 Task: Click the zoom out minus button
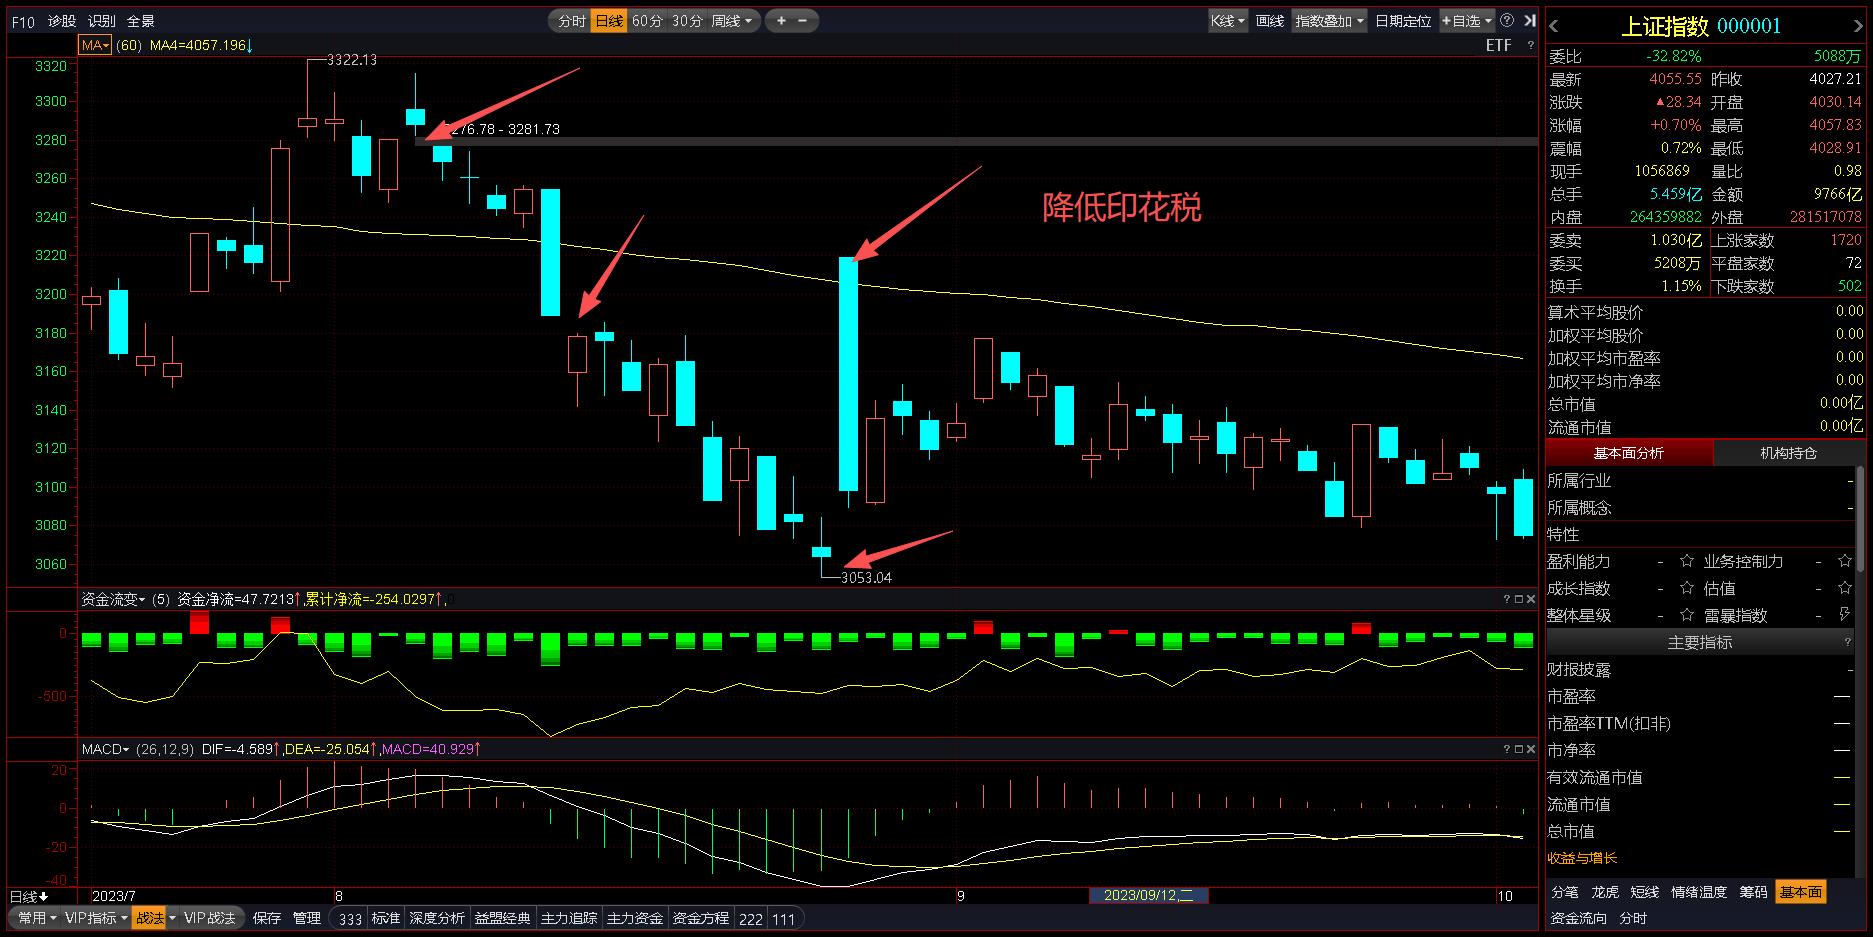click(803, 20)
